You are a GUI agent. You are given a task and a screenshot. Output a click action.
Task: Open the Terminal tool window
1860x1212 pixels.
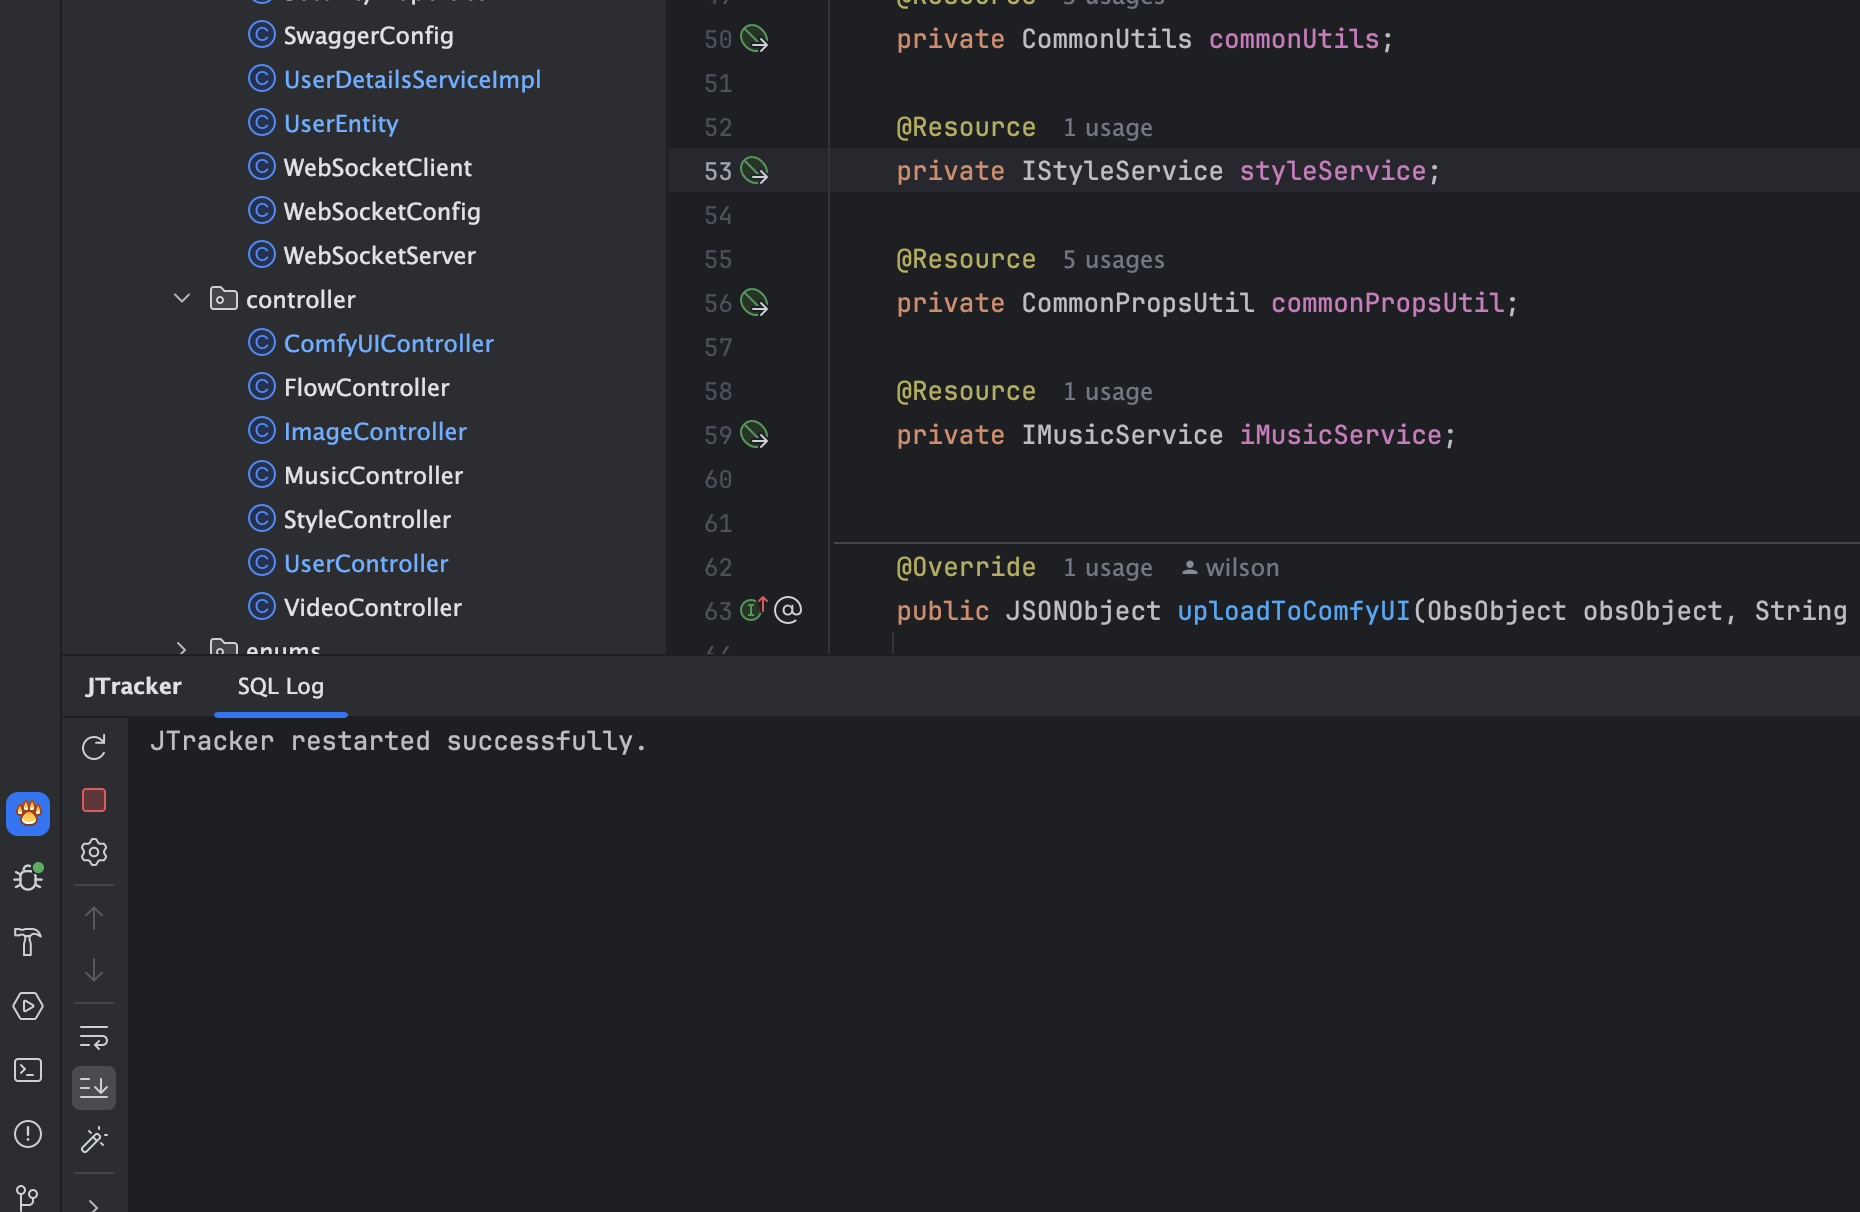pyautogui.click(x=28, y=1070)
